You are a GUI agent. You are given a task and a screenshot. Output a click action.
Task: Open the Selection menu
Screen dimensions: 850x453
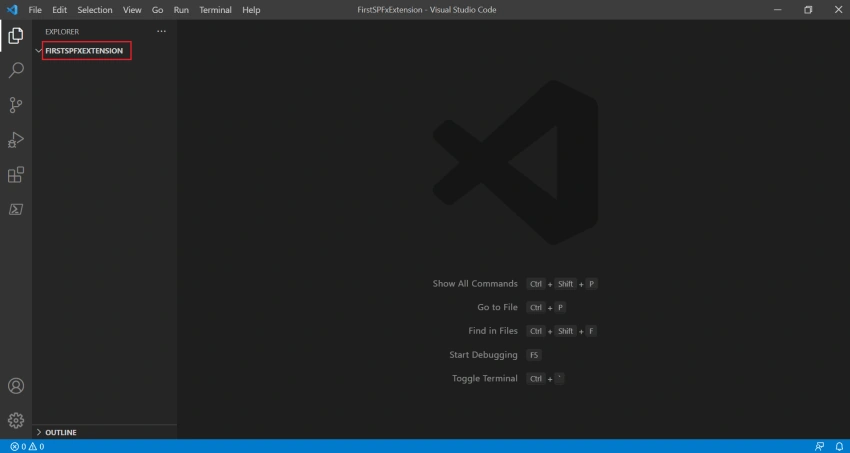click(95, 10)
